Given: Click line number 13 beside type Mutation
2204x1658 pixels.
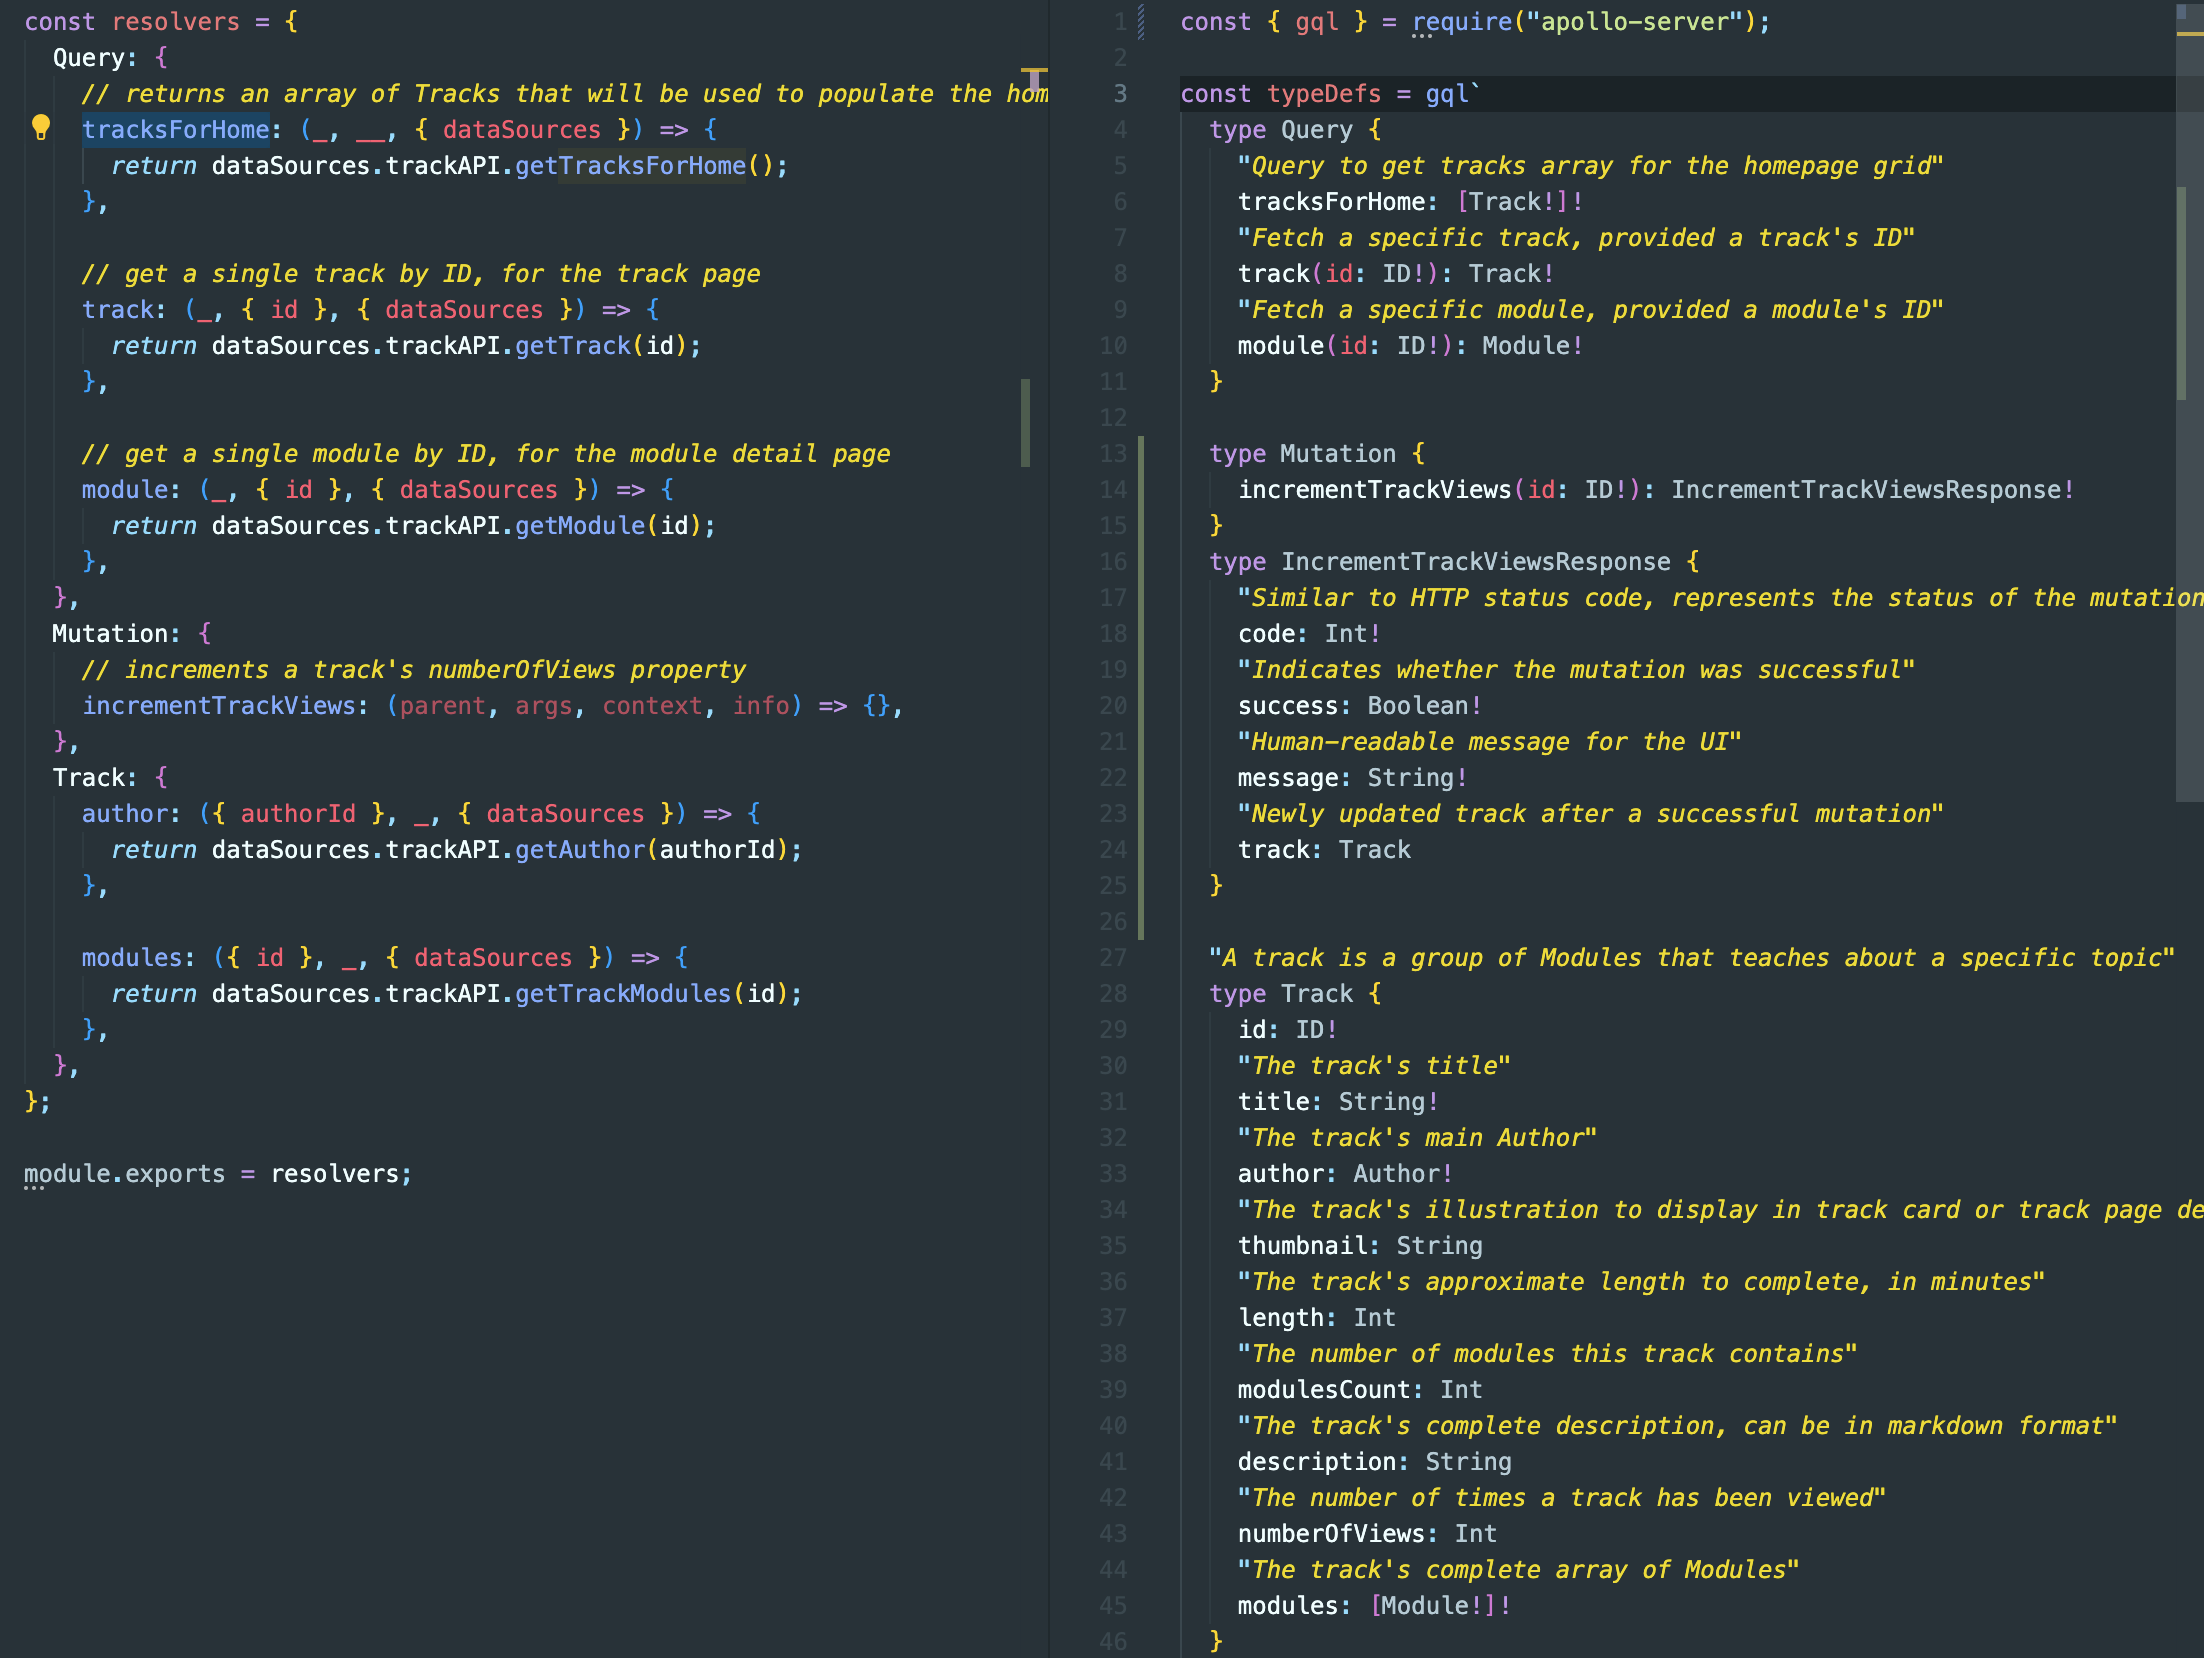Looking at the screenshot, I should coord(1113,454).
